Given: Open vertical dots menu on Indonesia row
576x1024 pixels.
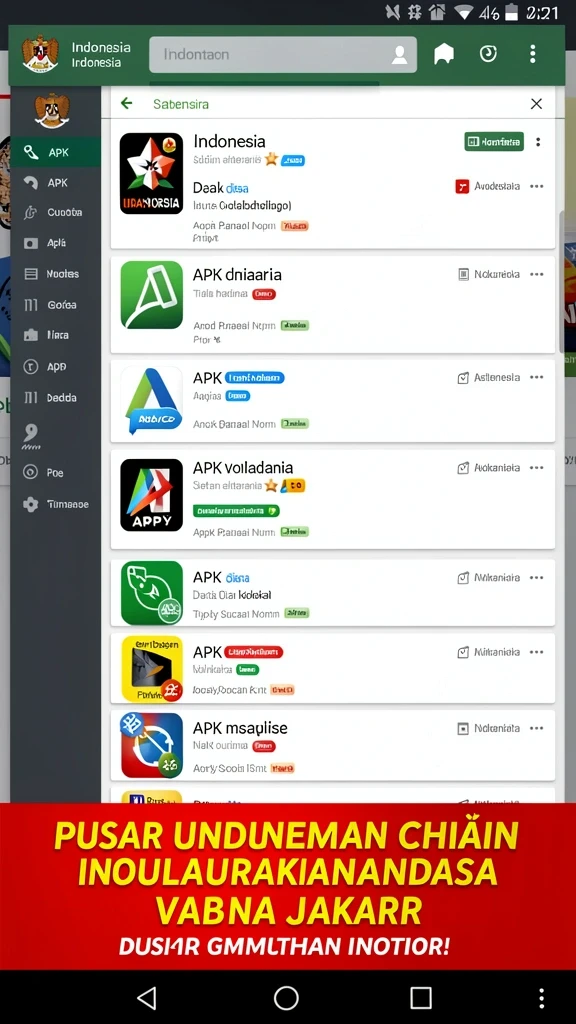Looking at the screenshot, I should (538, 142).
